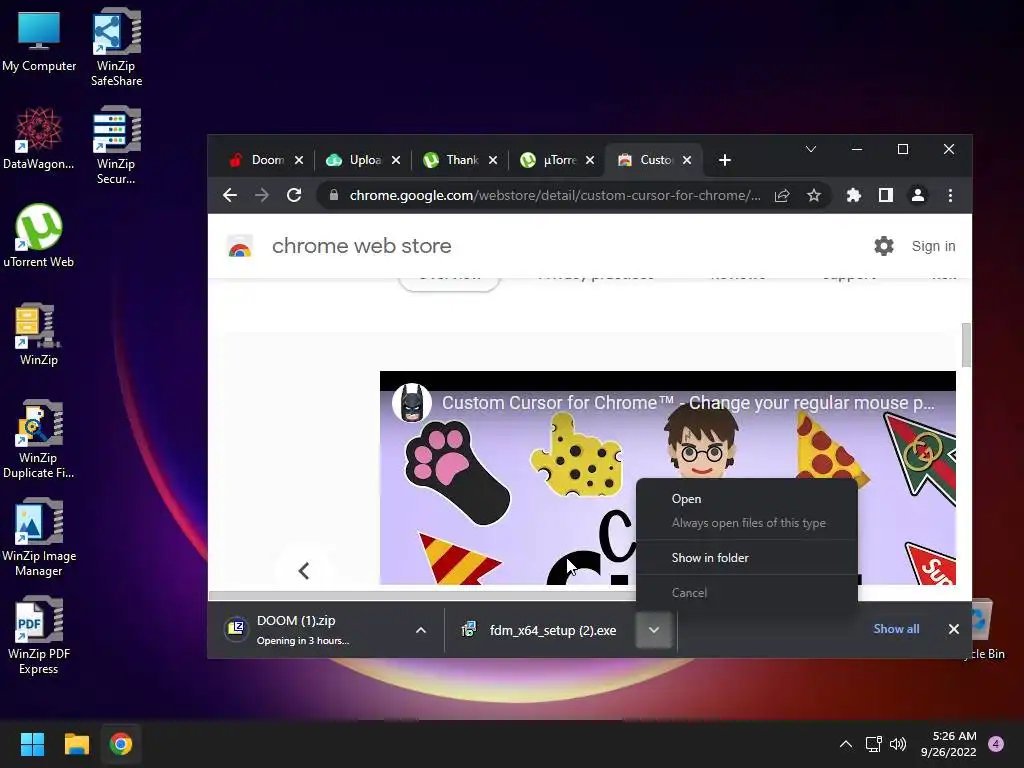Open Chrome three-dot menu

[950, 195]
